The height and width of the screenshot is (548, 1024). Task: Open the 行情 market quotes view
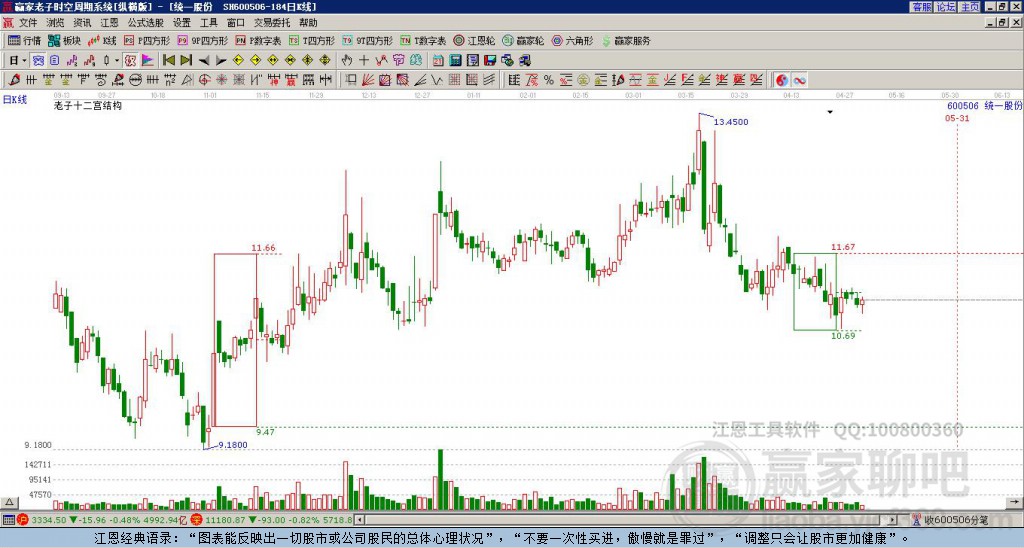point(24,41)
